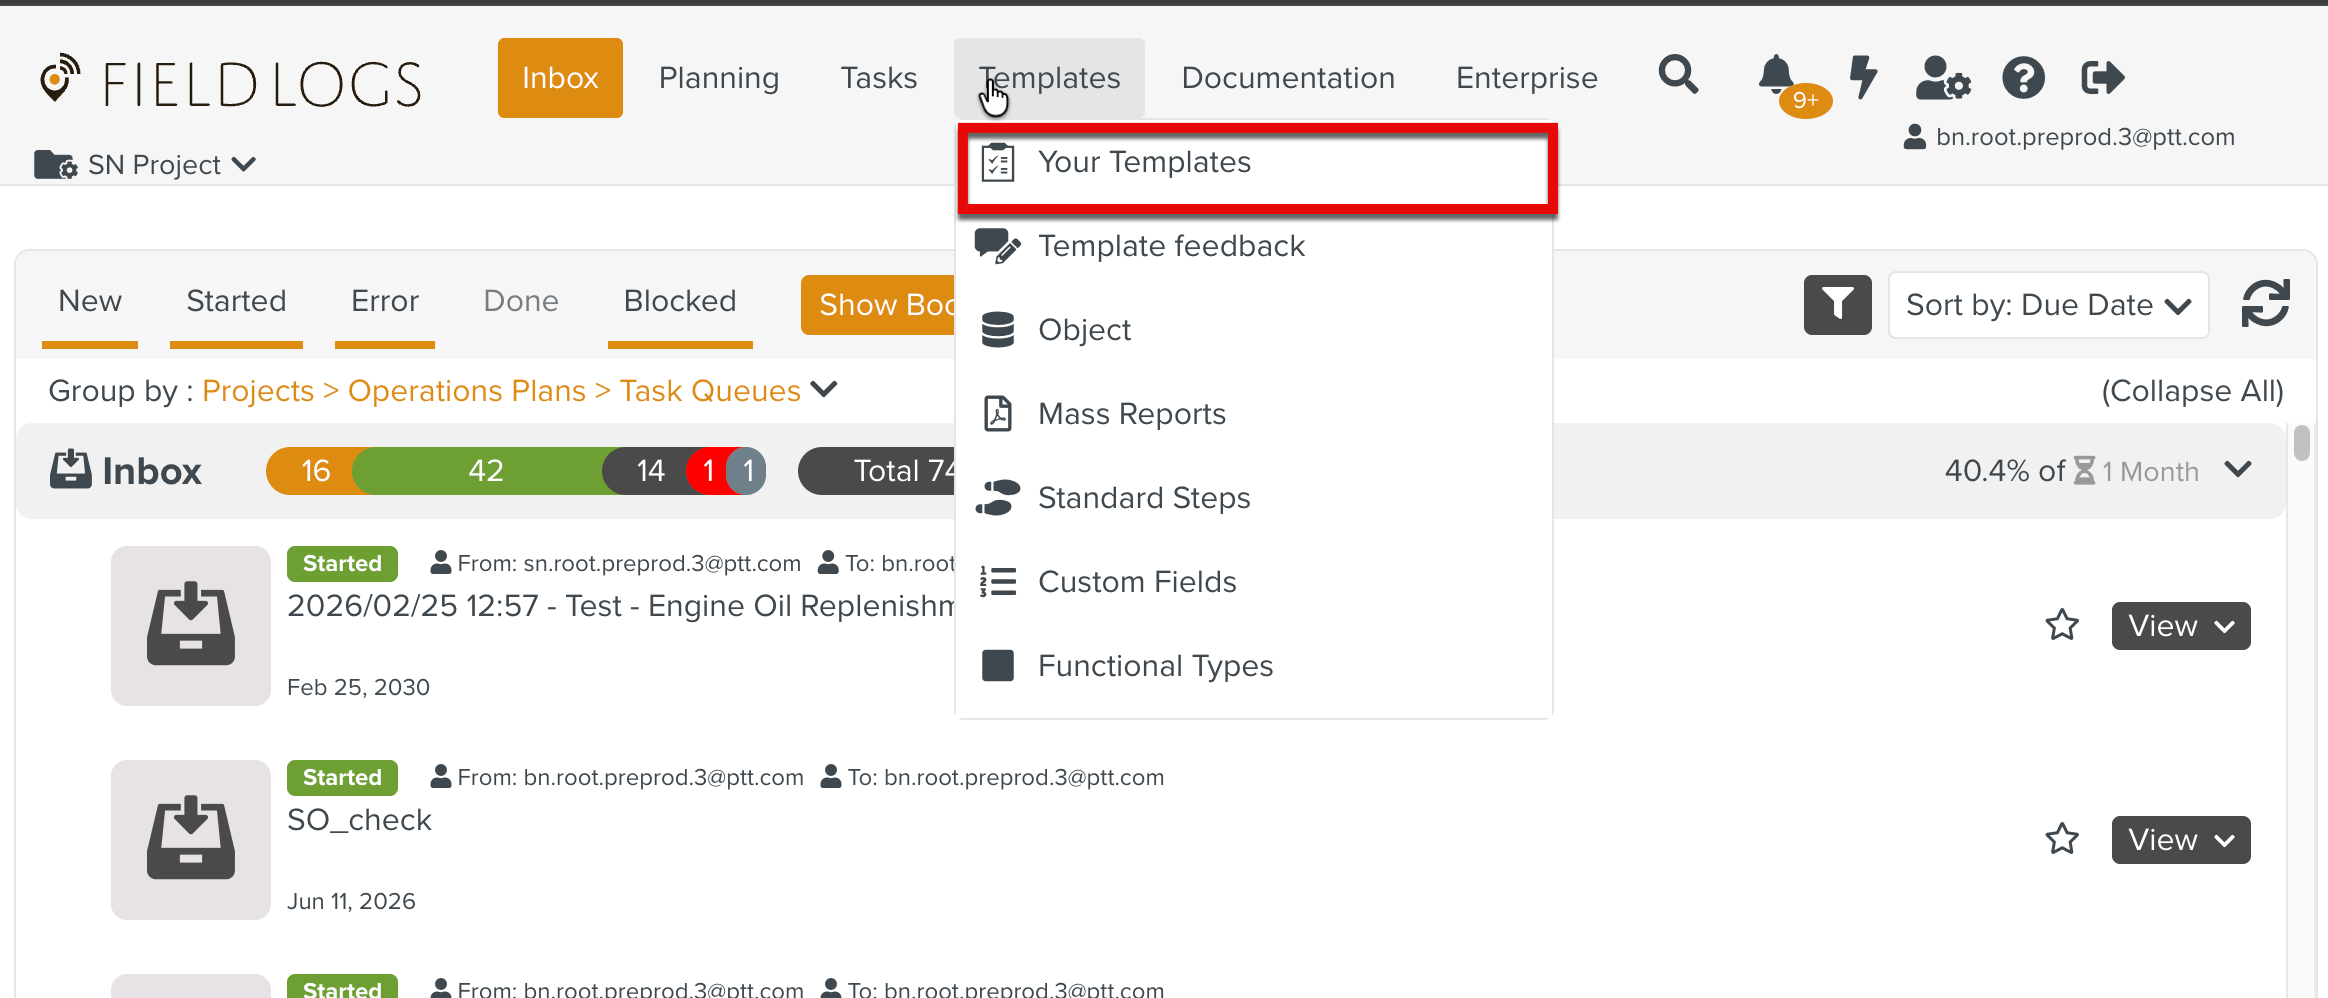
Task: Open the SO_check task title
Action: pos(359,820)
